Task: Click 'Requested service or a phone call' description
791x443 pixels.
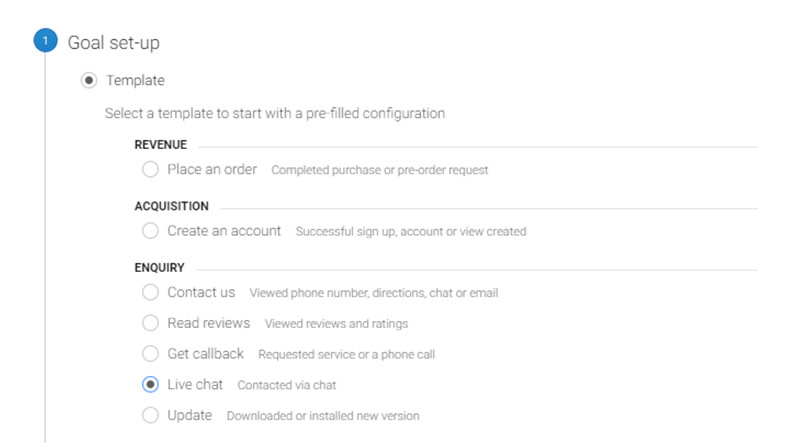Action: pyautogui.click(x=346, y=354)
